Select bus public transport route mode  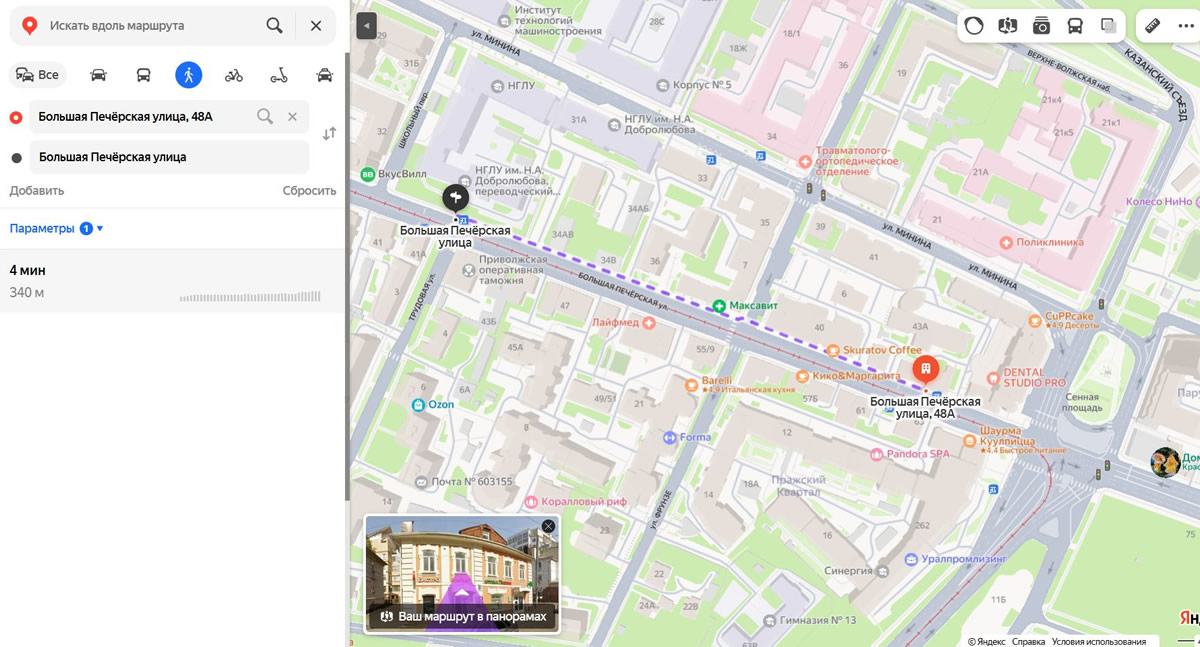tap(143, 75)
